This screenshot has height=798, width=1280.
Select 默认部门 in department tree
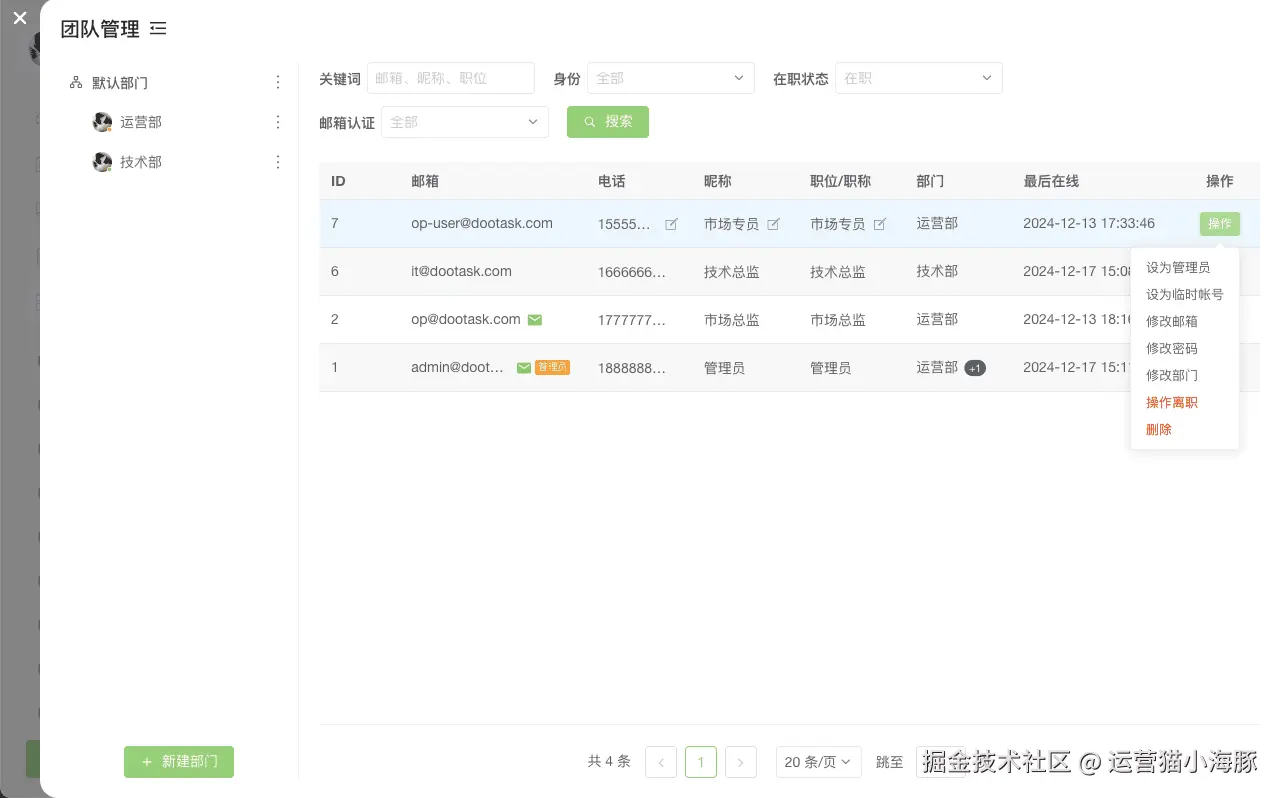[x=120, y=83]
